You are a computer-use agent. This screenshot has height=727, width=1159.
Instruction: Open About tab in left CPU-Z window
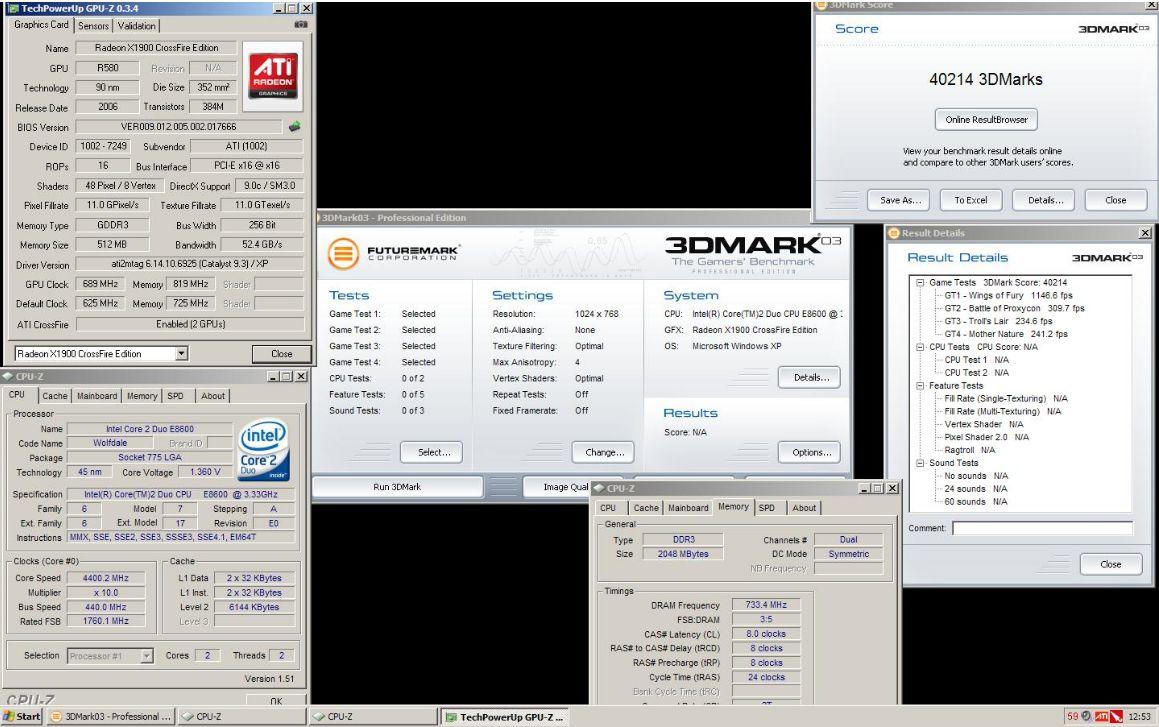pyautogui.click(x=213, y=396)
